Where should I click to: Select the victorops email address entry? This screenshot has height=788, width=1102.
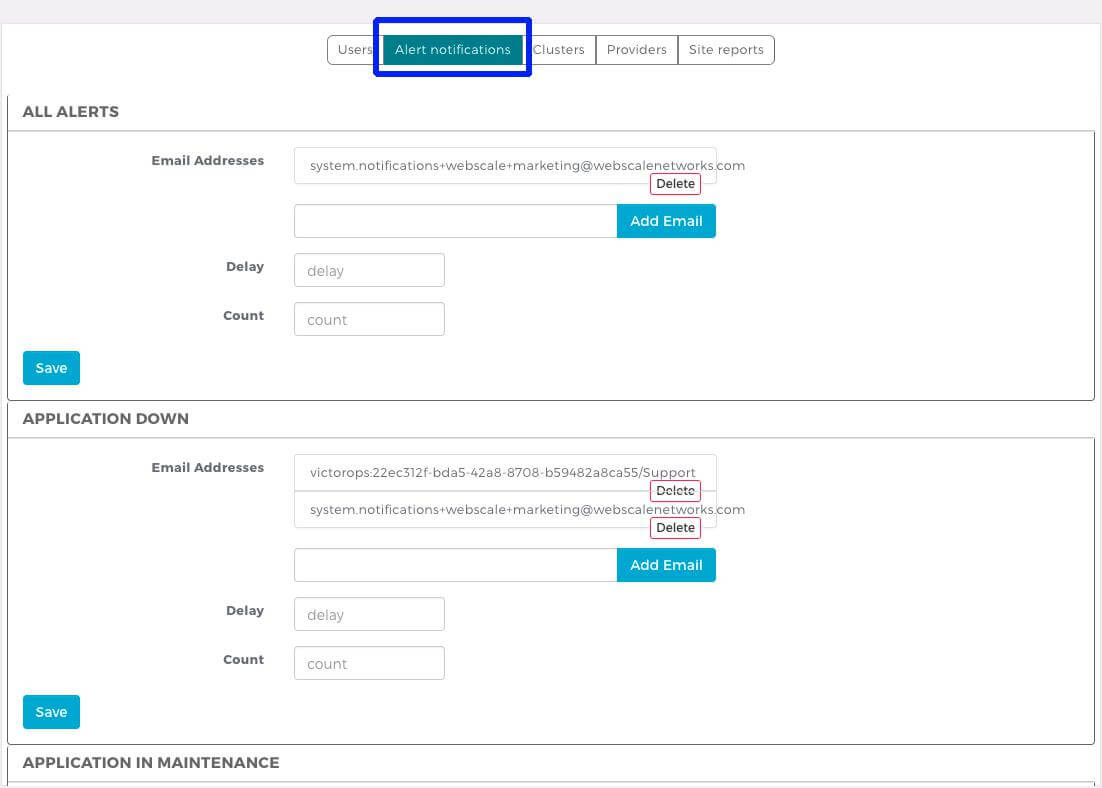502,472
